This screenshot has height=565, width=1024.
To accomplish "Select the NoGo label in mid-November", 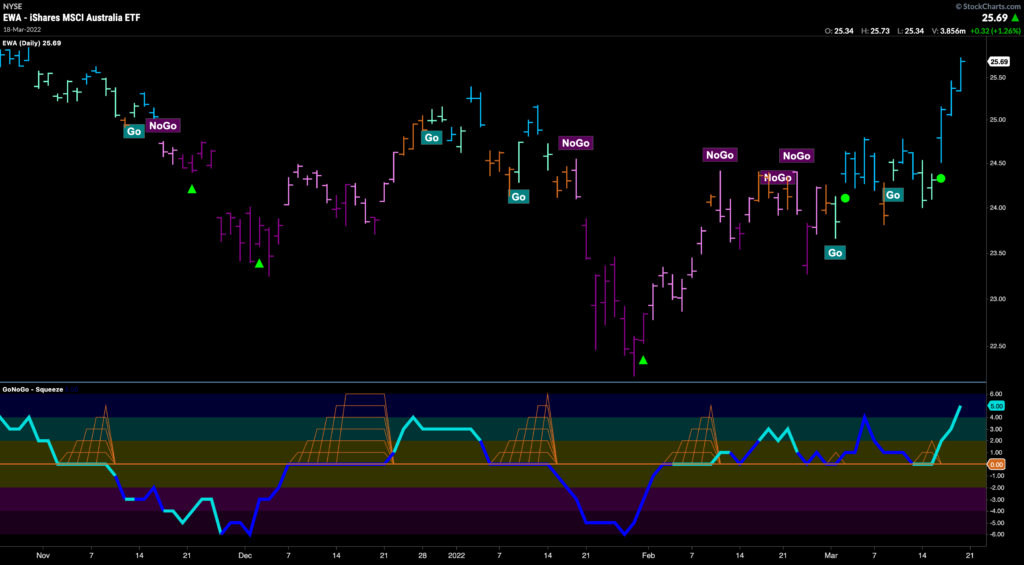I will [163, 125].
